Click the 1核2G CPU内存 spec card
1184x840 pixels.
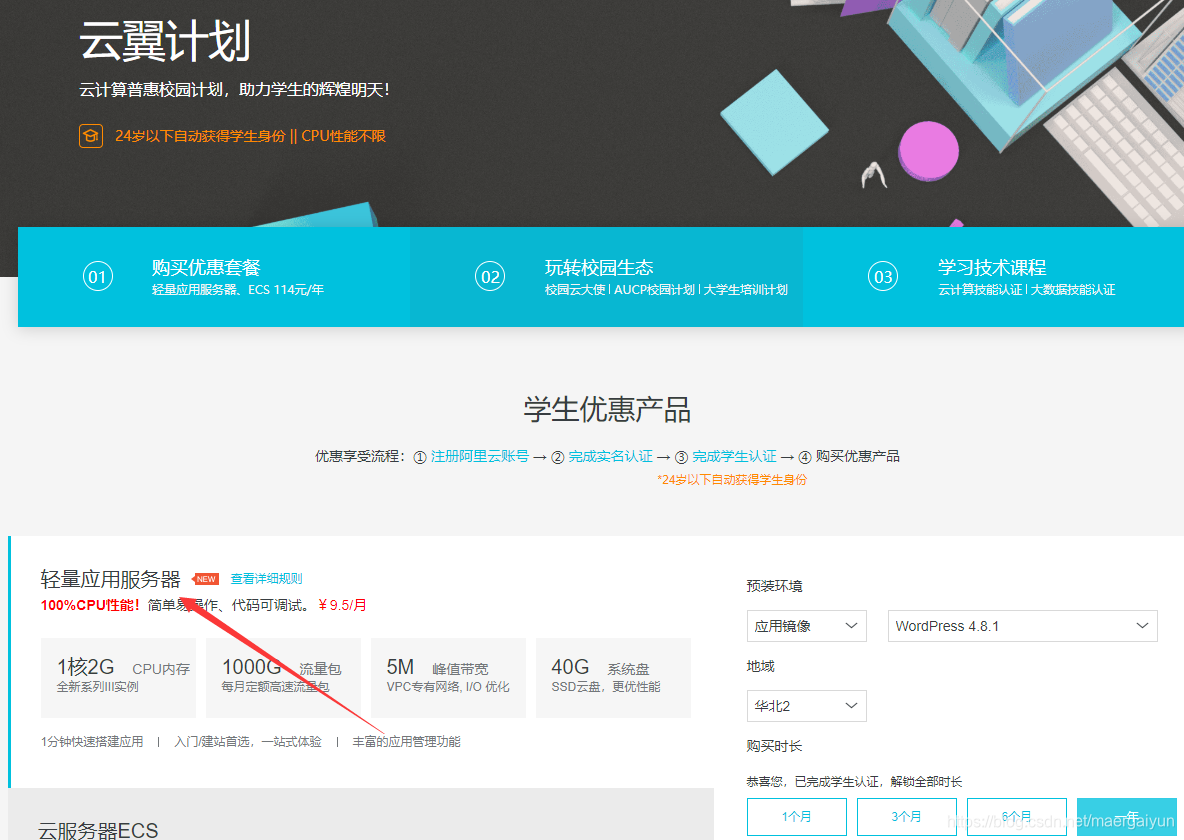pos(119,678)
